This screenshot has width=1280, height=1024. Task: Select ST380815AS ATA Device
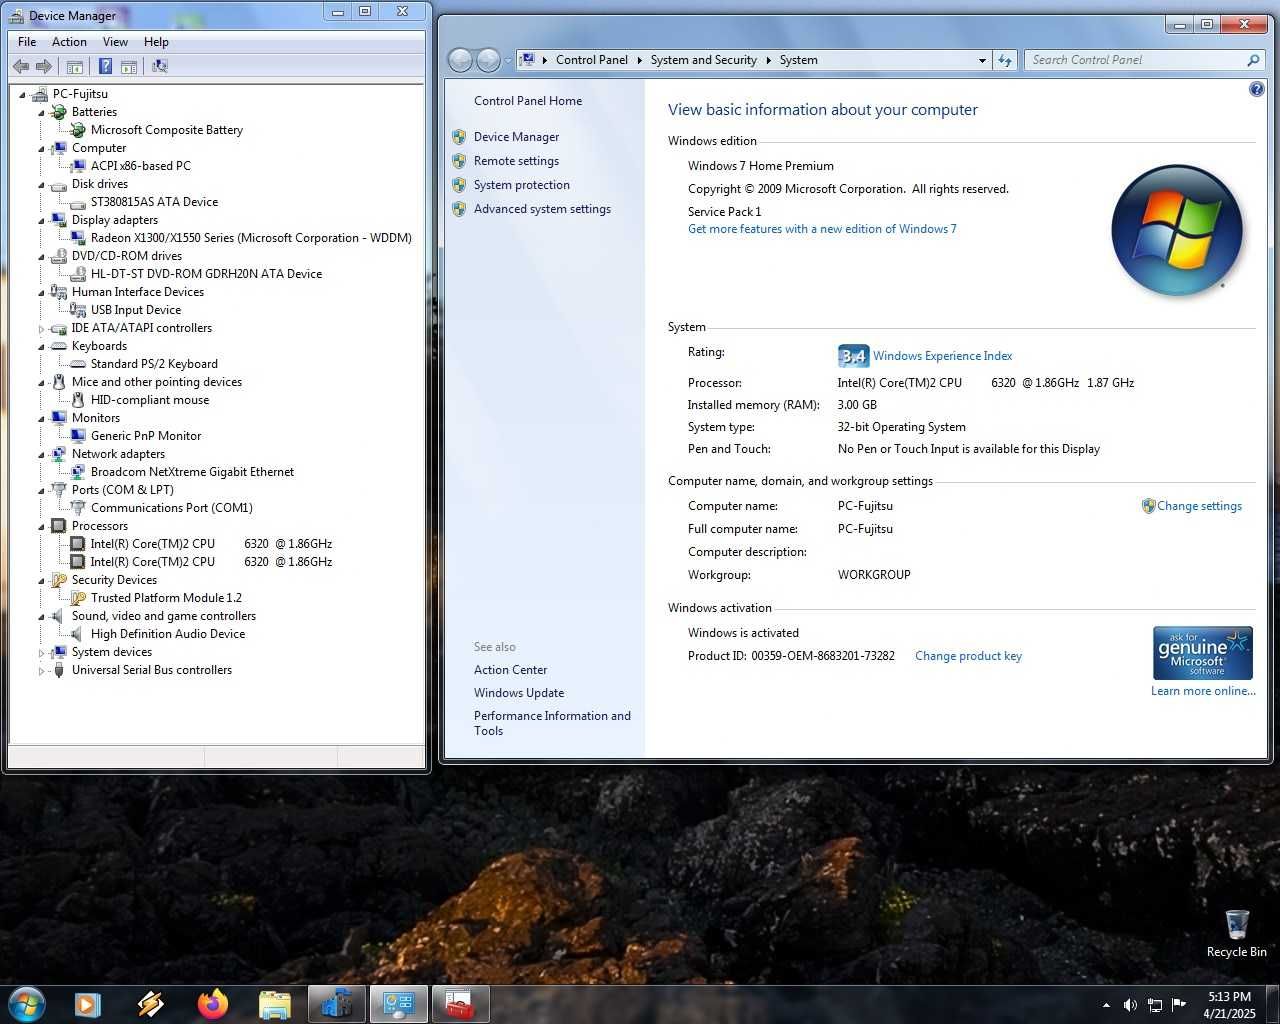(x=154, y=202)
